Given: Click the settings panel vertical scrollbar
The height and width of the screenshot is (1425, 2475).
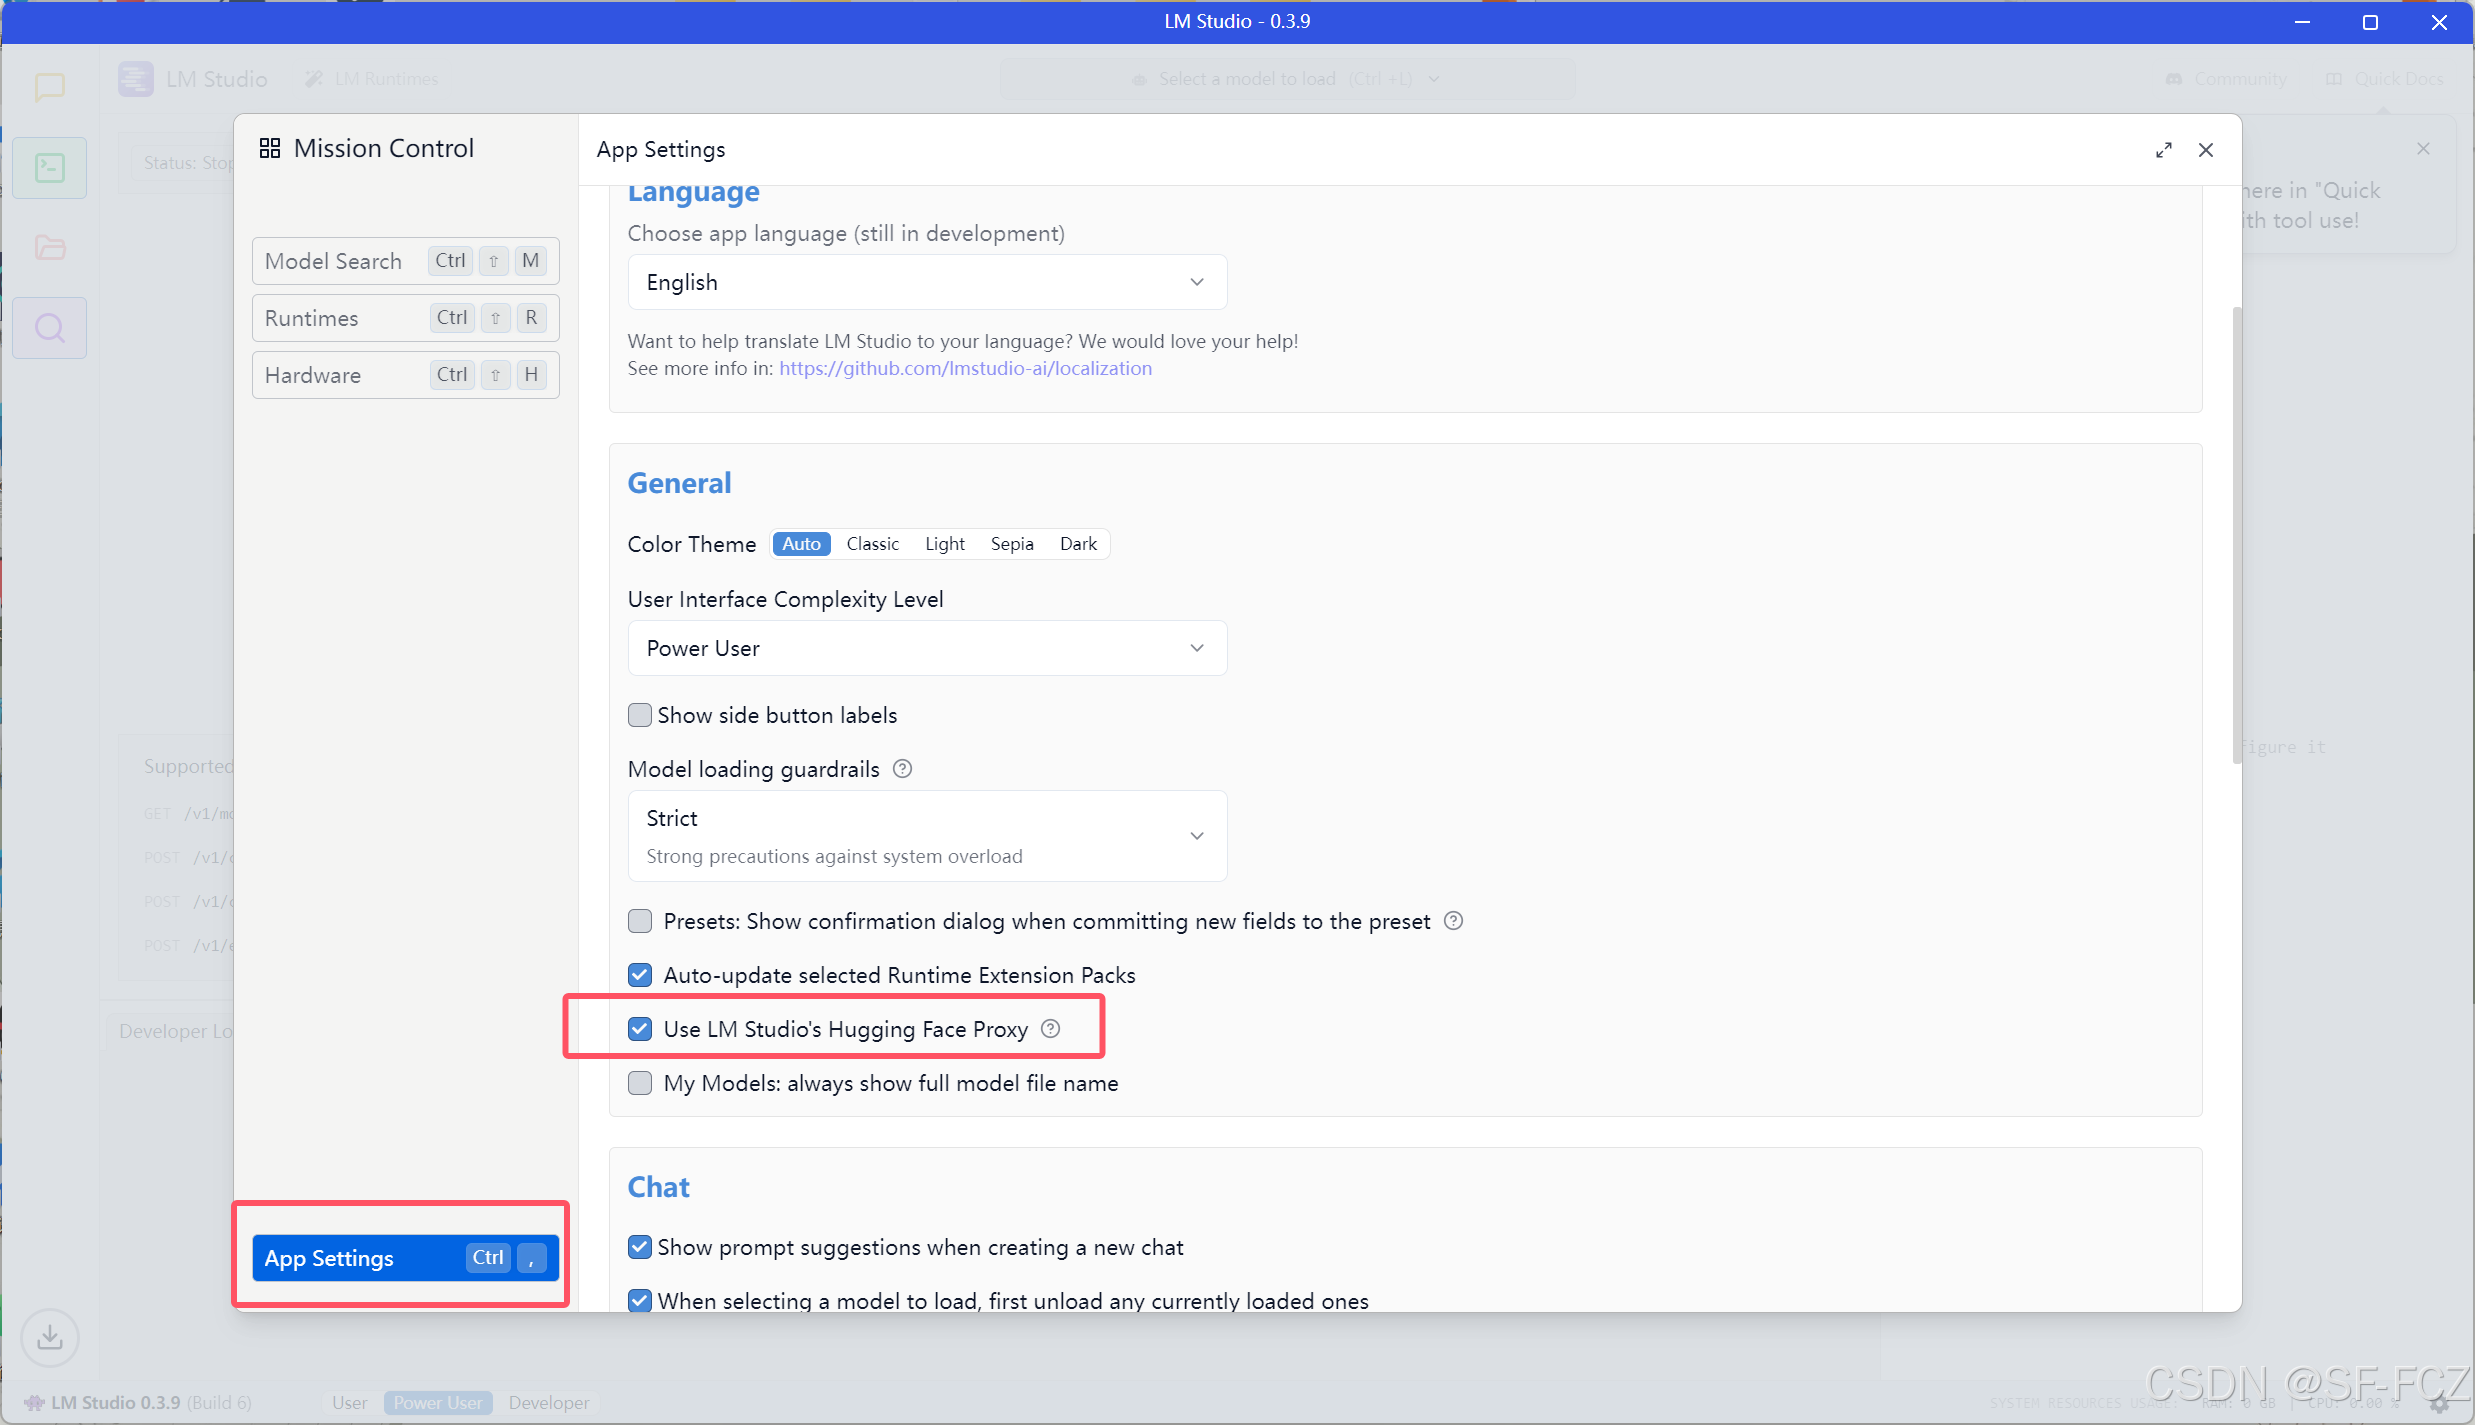Looking at the screenshot, I should 2237,535.
